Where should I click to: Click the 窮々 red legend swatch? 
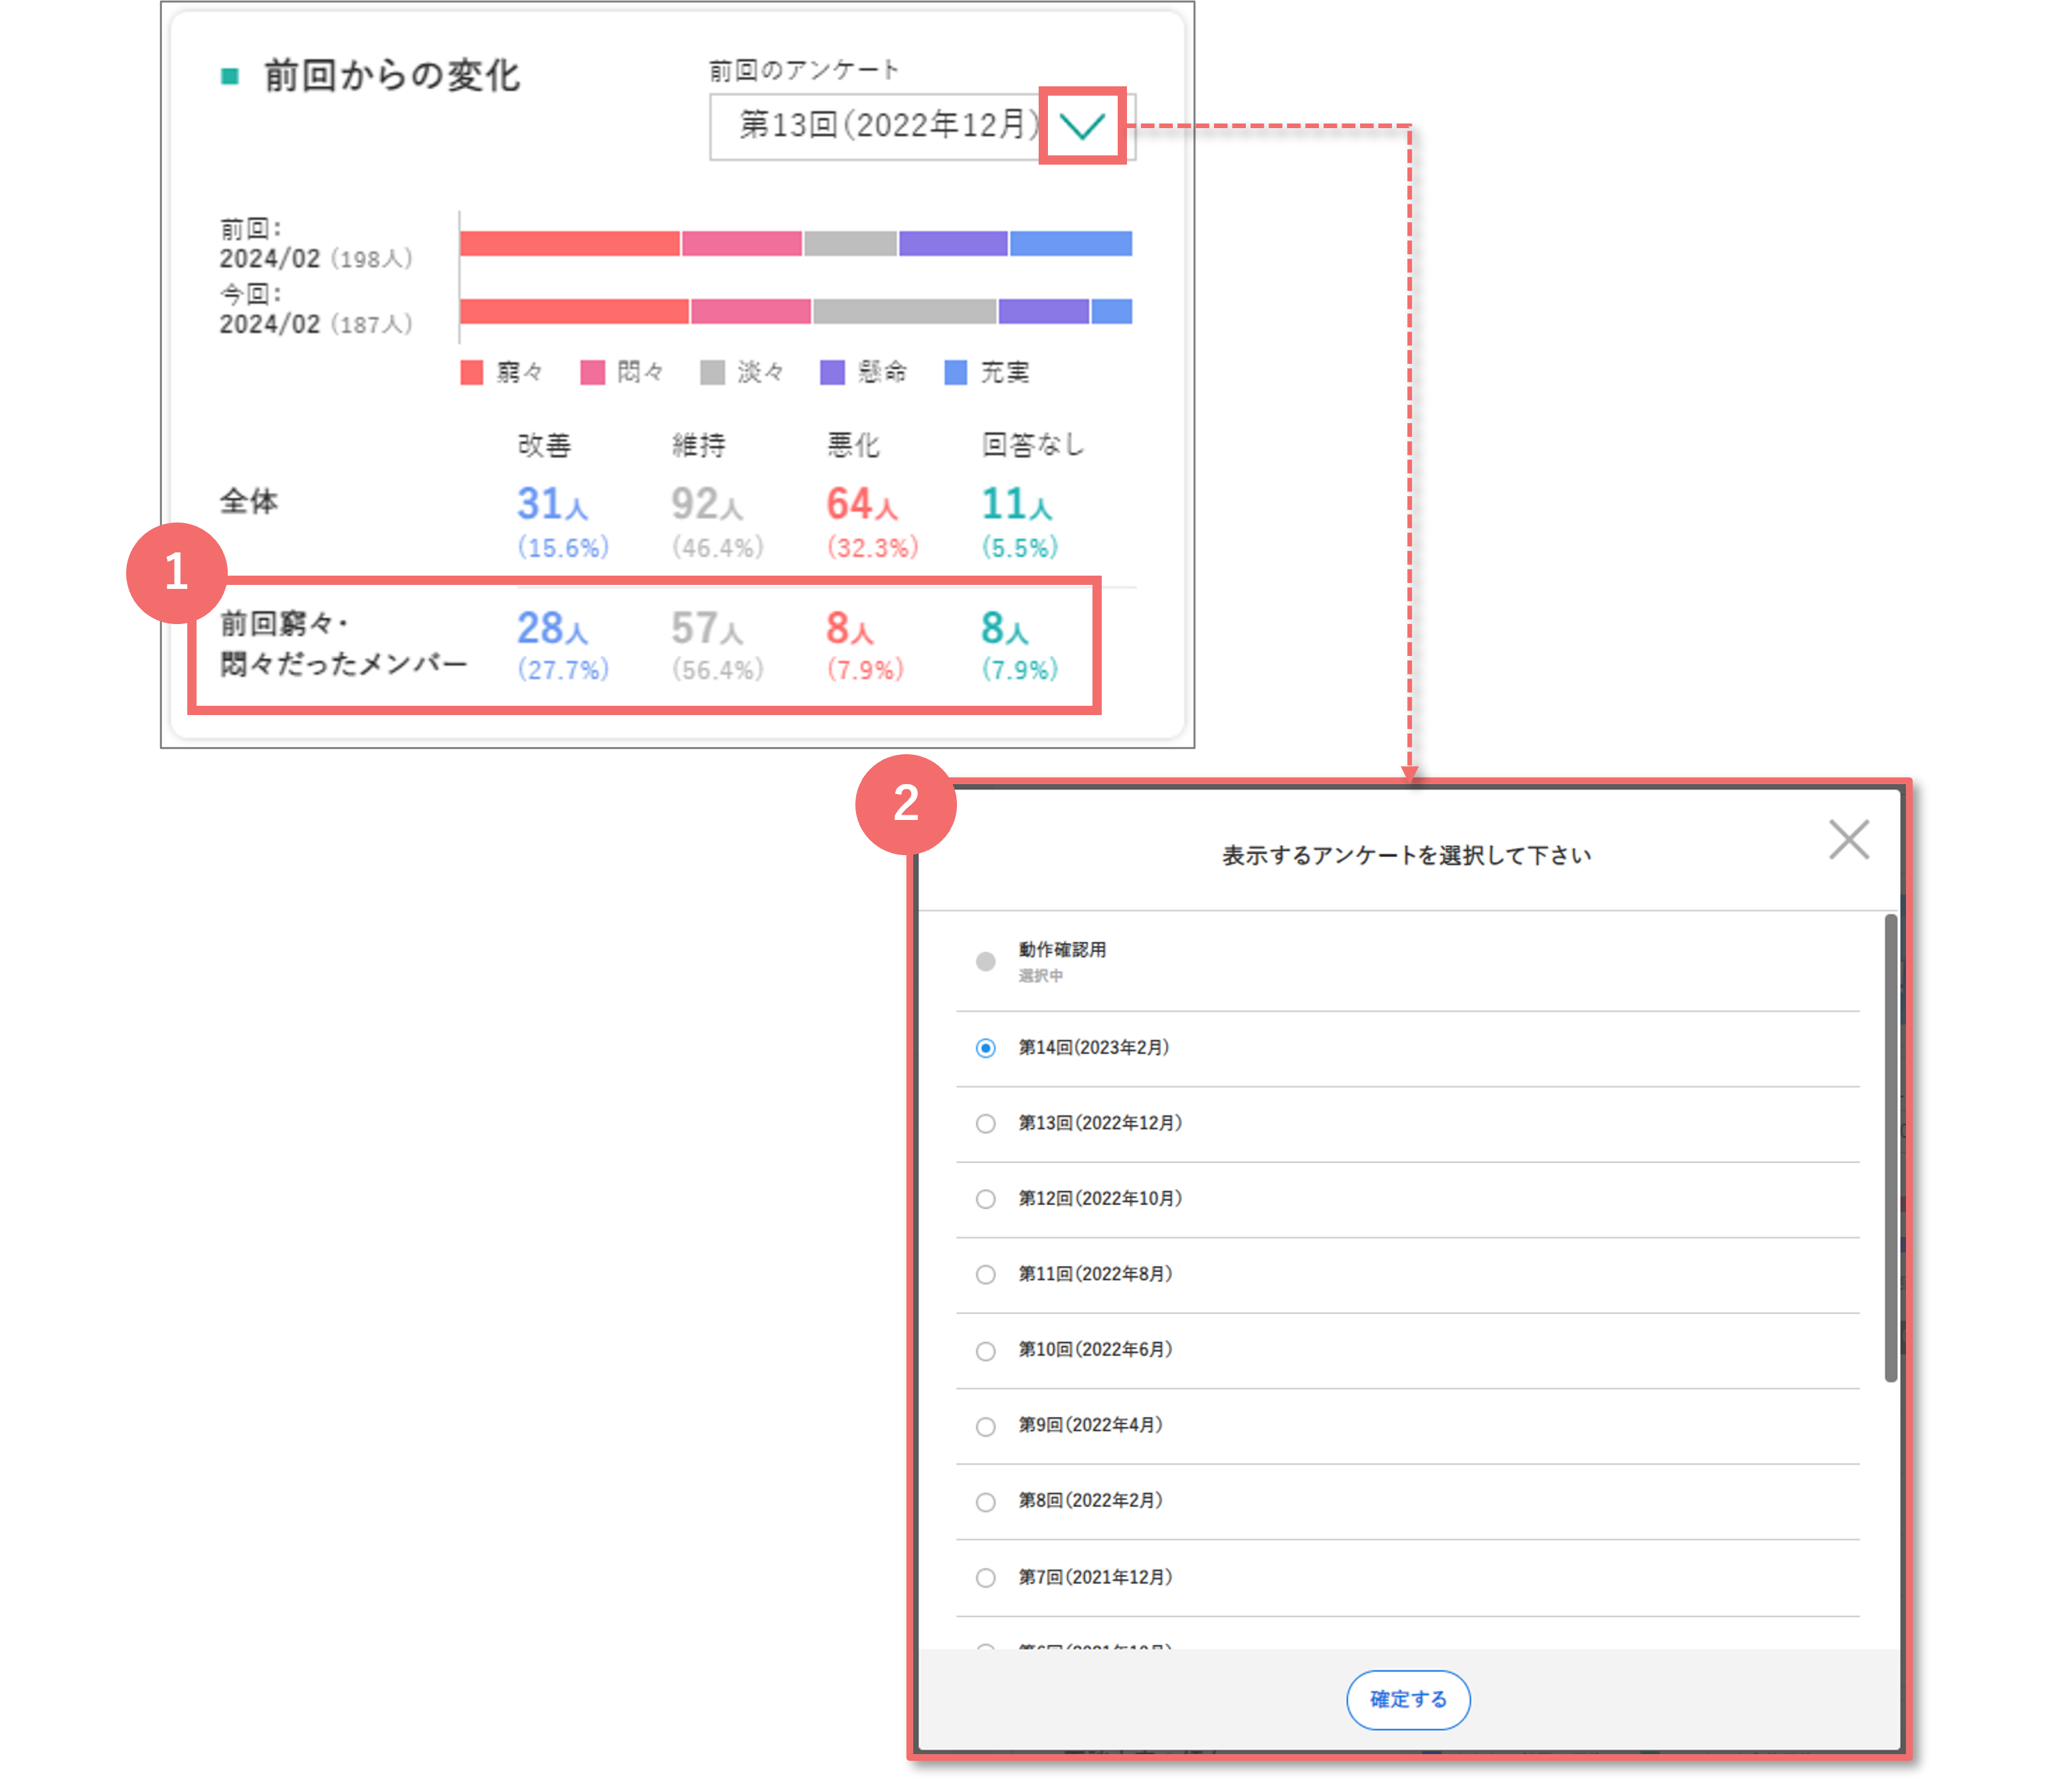(x=471, y=372)
